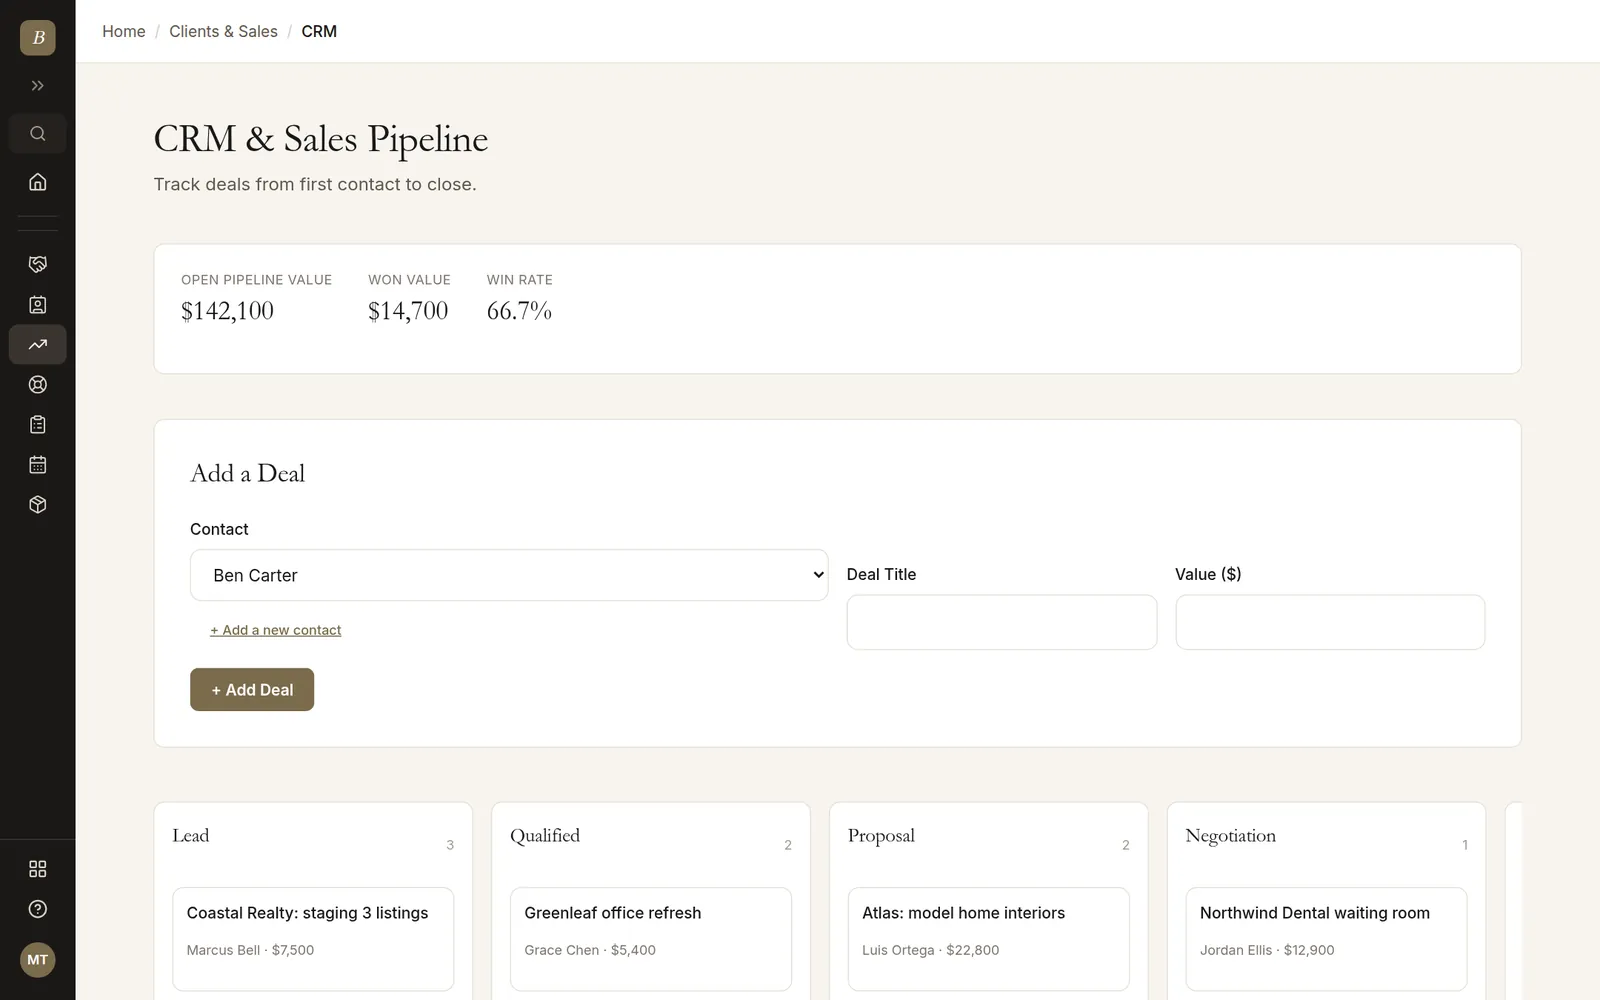Open Coastal Realty staging 3 listings deal card
This screenshot has height=1000, width=1600.
coord(313,939)
